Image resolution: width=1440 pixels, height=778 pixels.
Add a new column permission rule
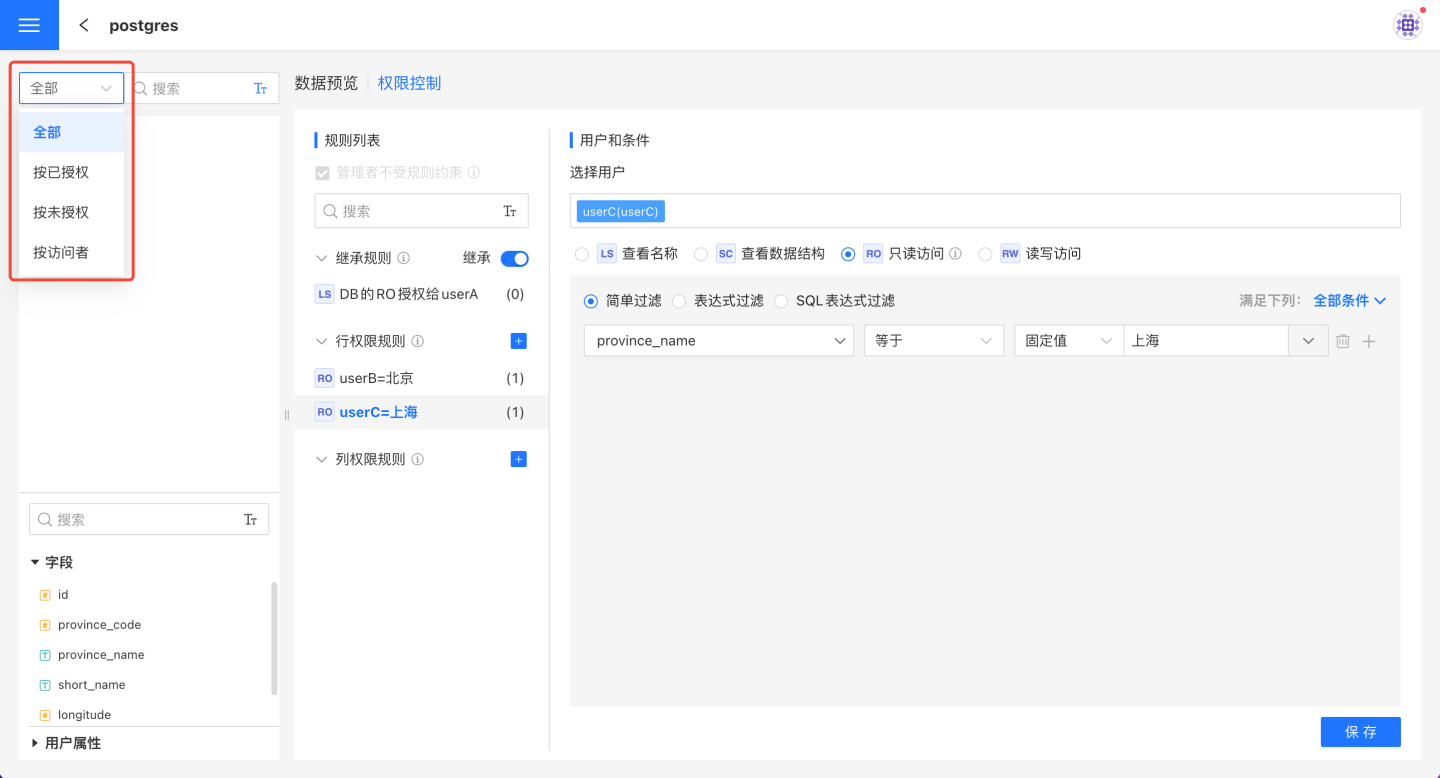click(518, 459)
